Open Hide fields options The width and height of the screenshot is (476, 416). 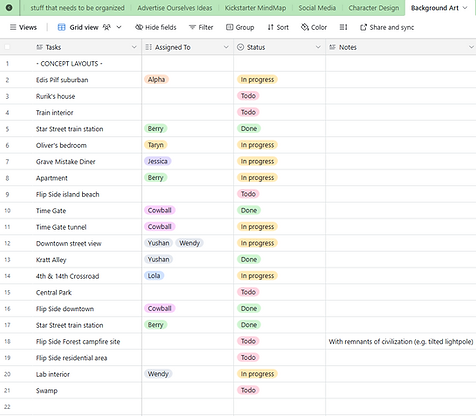(156, 27)
